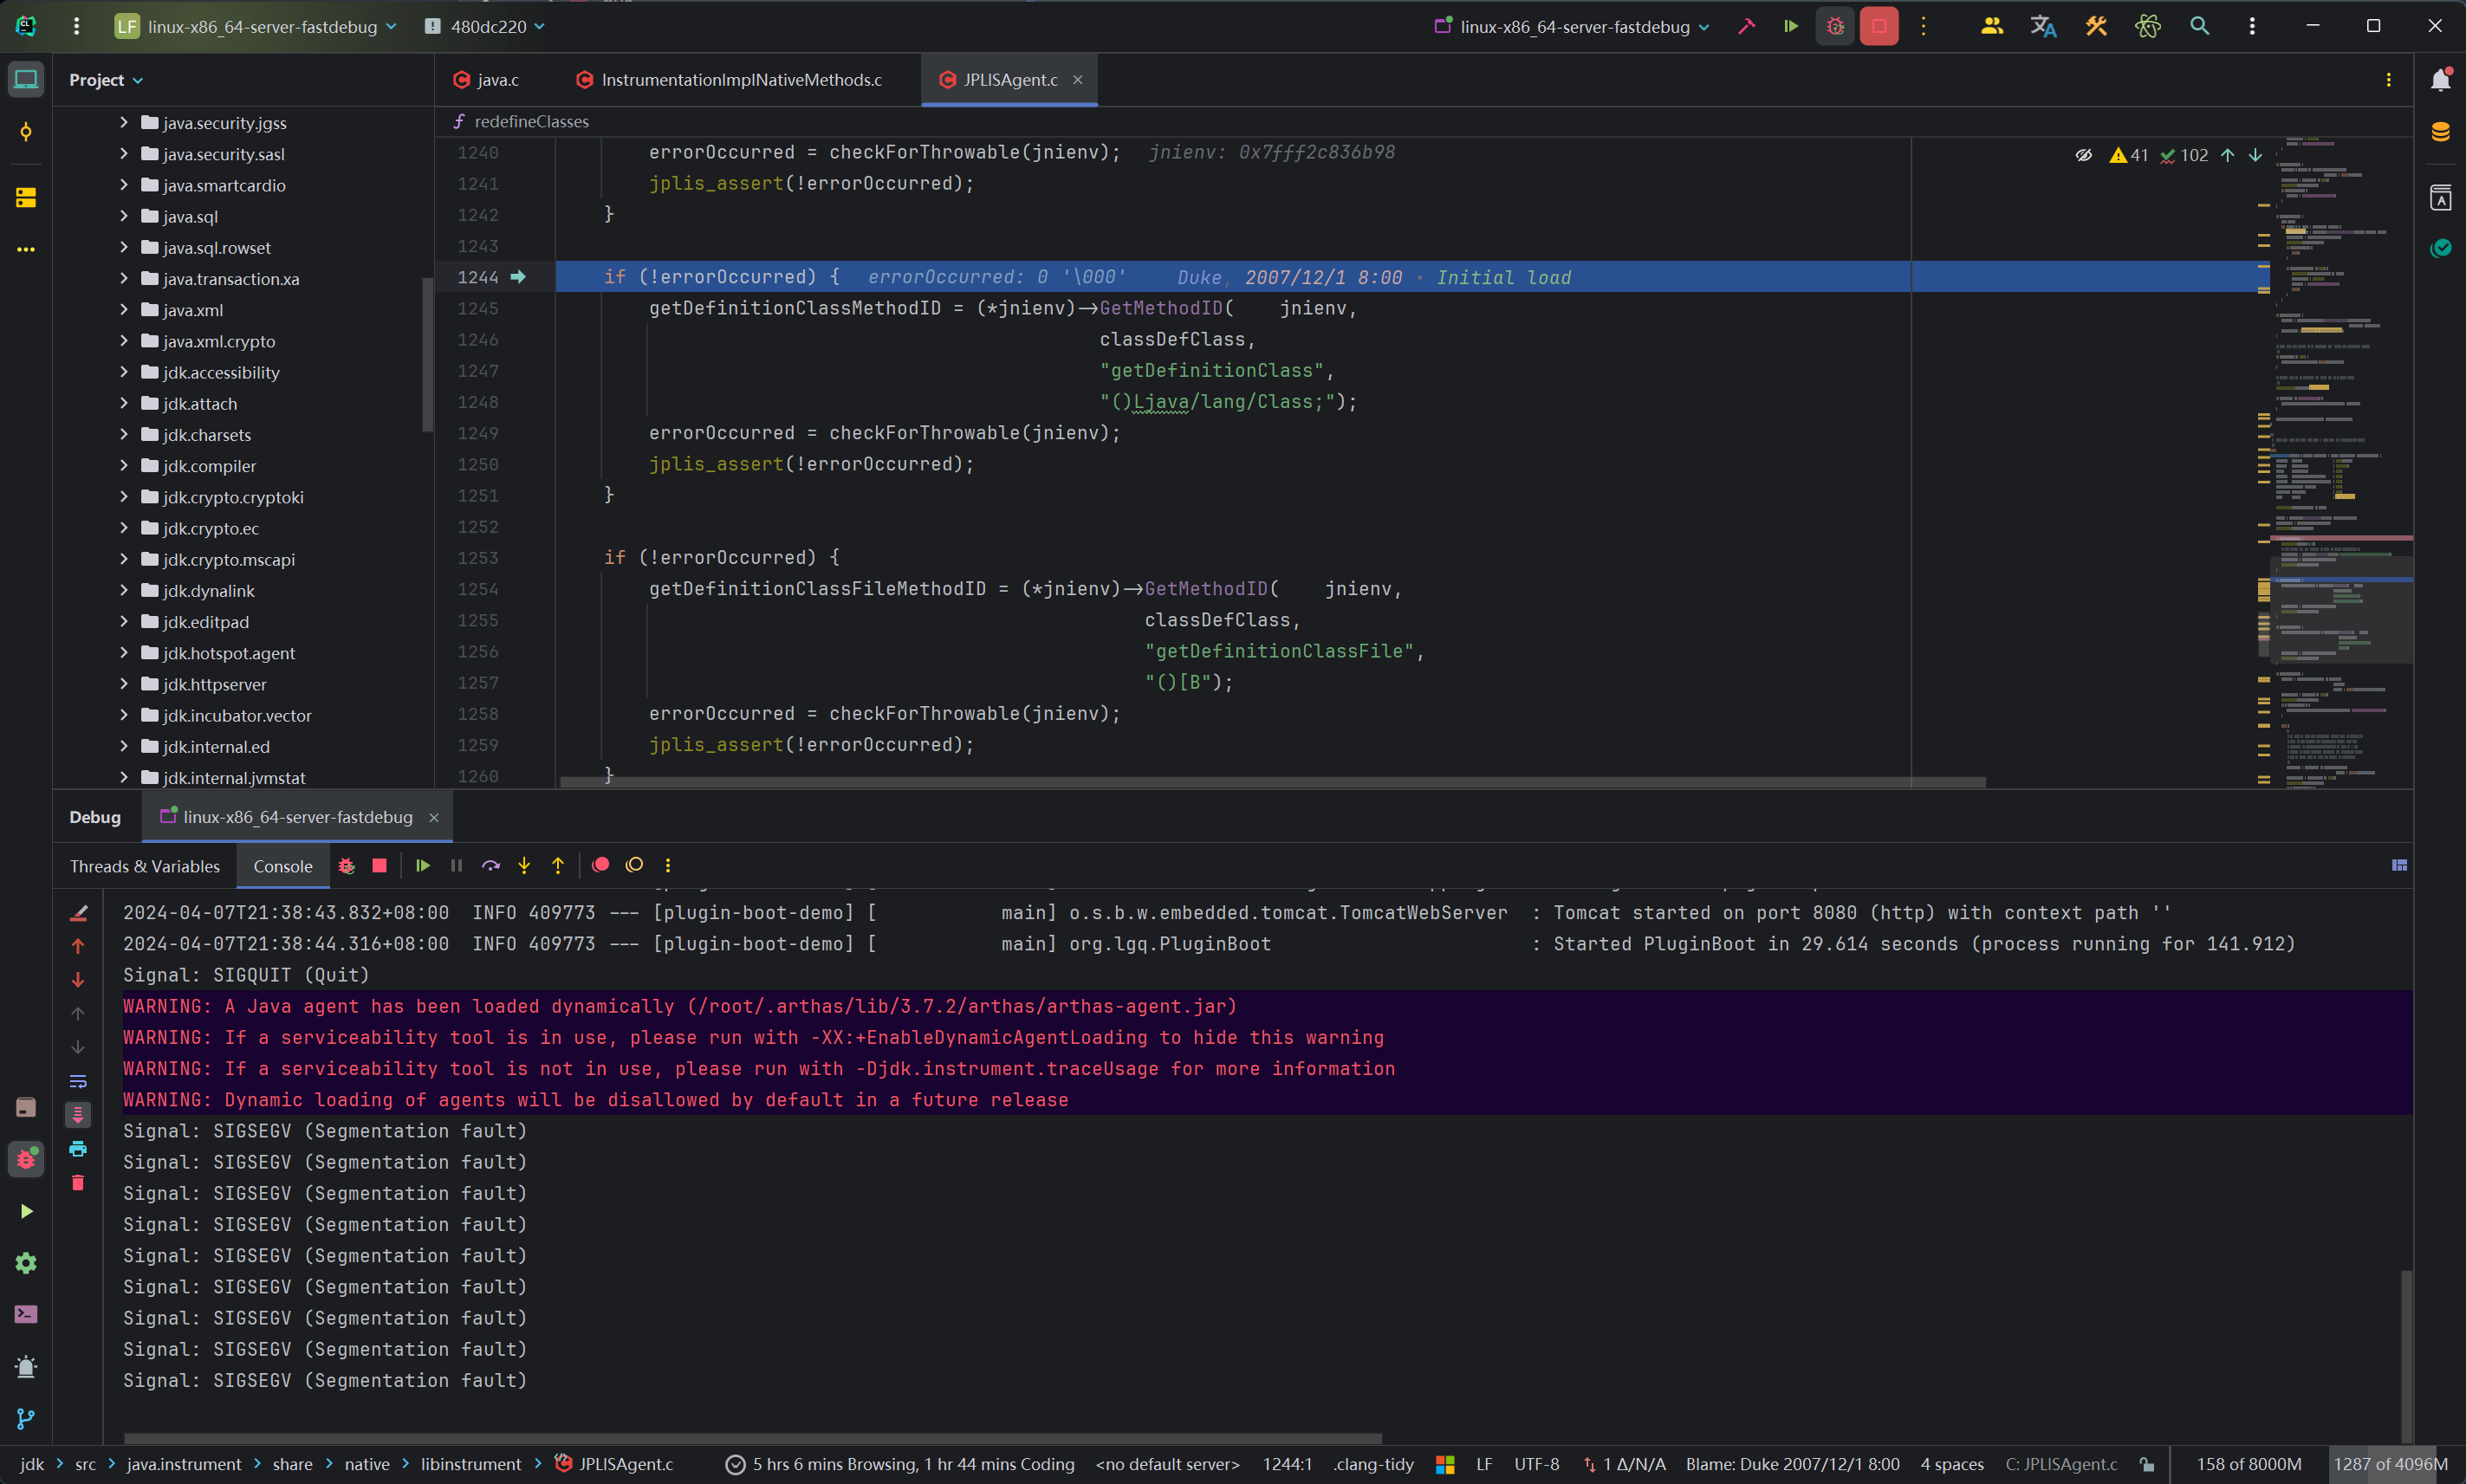Click the Build hammer icon
The height and width of the screenshot is (1484, 2466).
click(x=1746, y=27)
